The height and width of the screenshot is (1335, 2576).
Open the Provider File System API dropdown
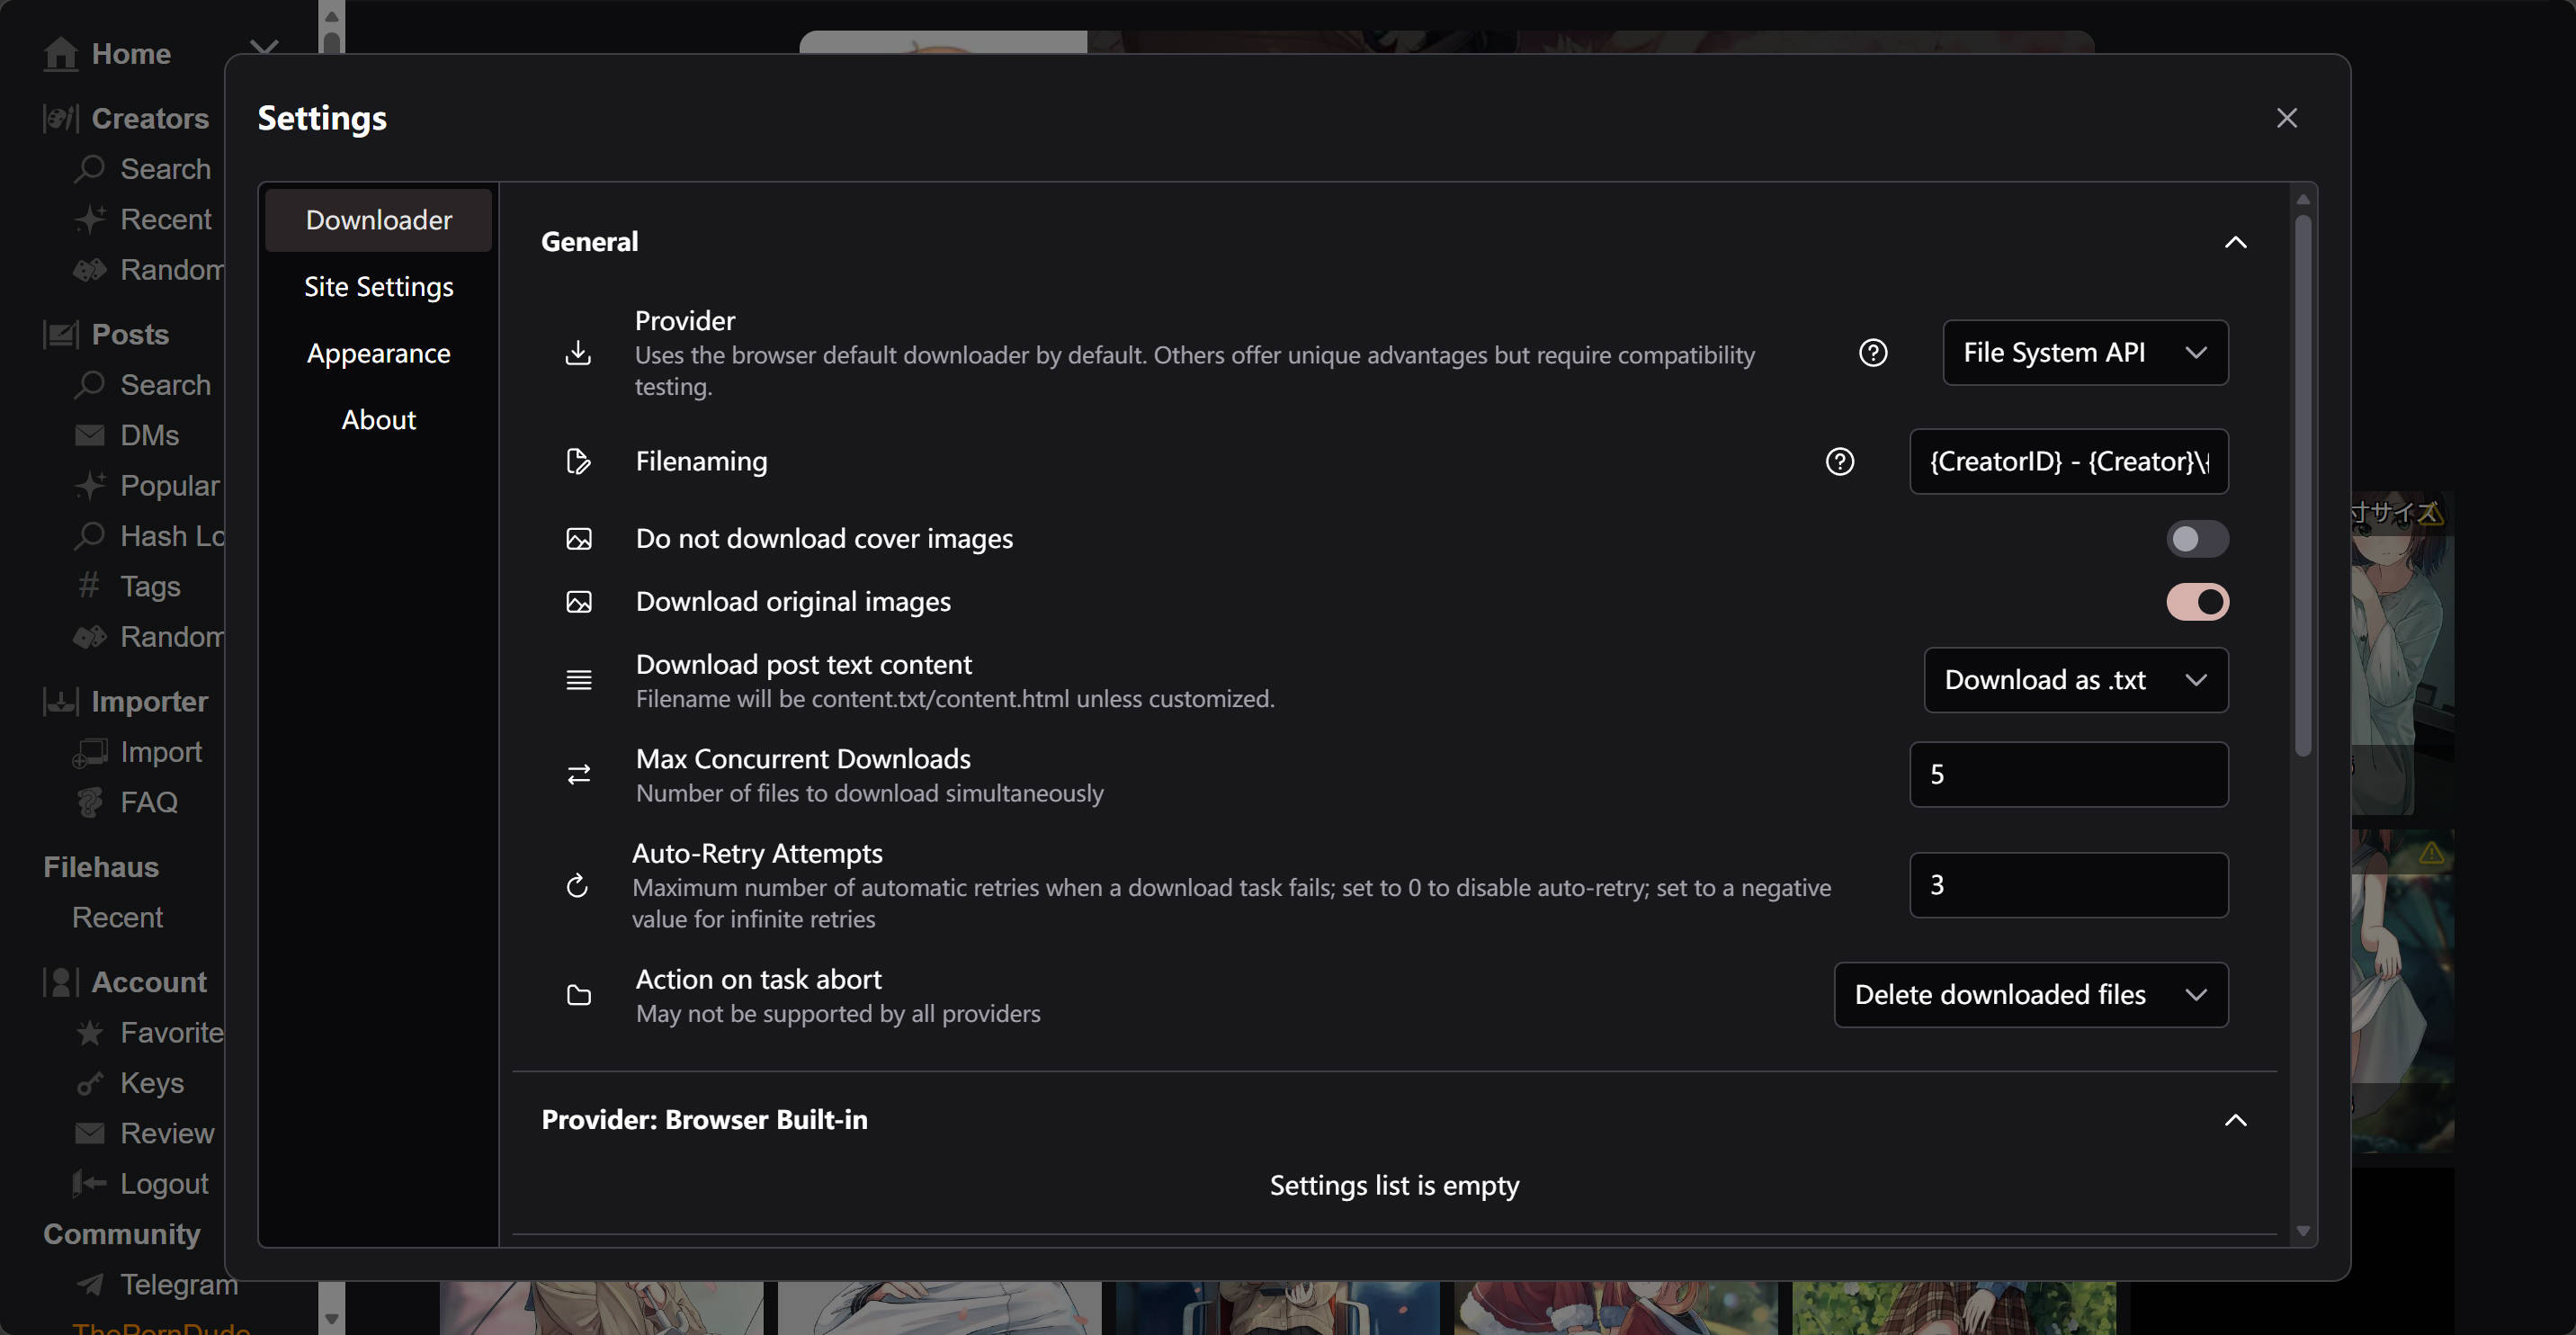tap(2085, 353)
